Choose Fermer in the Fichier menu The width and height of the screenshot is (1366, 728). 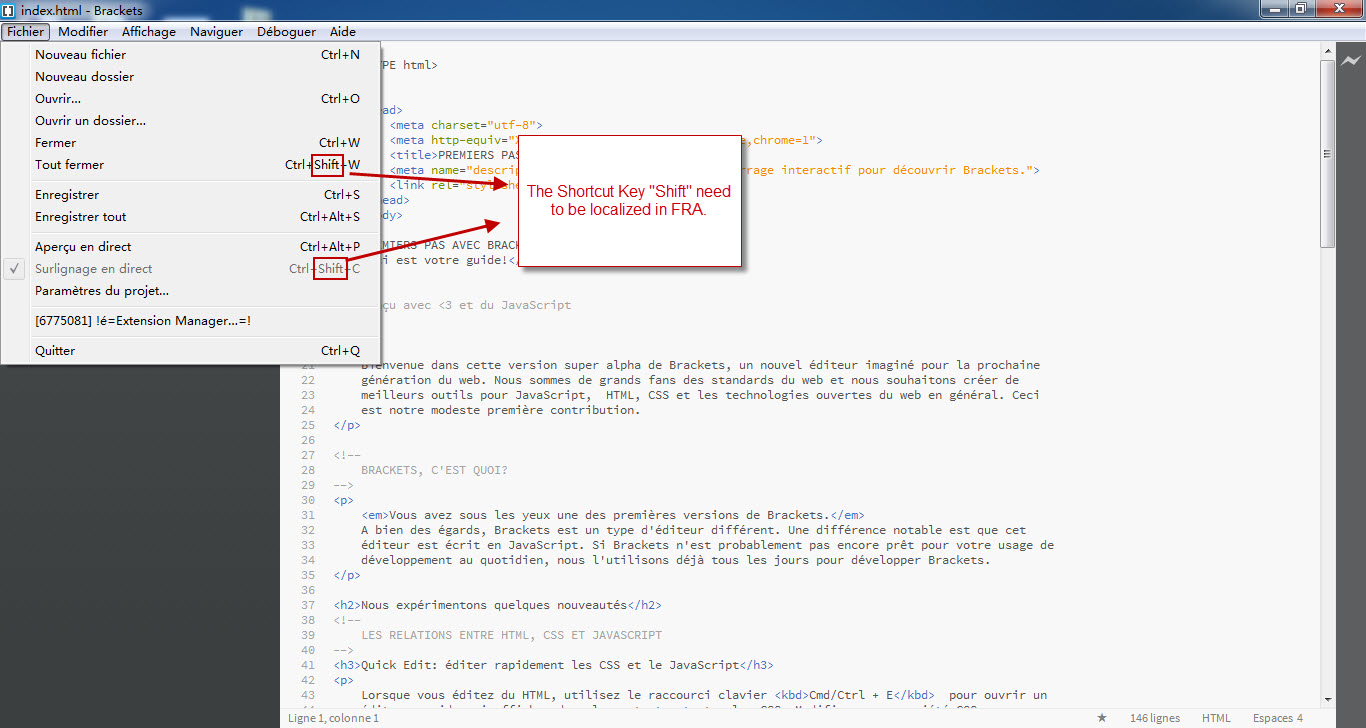tap(190, 143)
